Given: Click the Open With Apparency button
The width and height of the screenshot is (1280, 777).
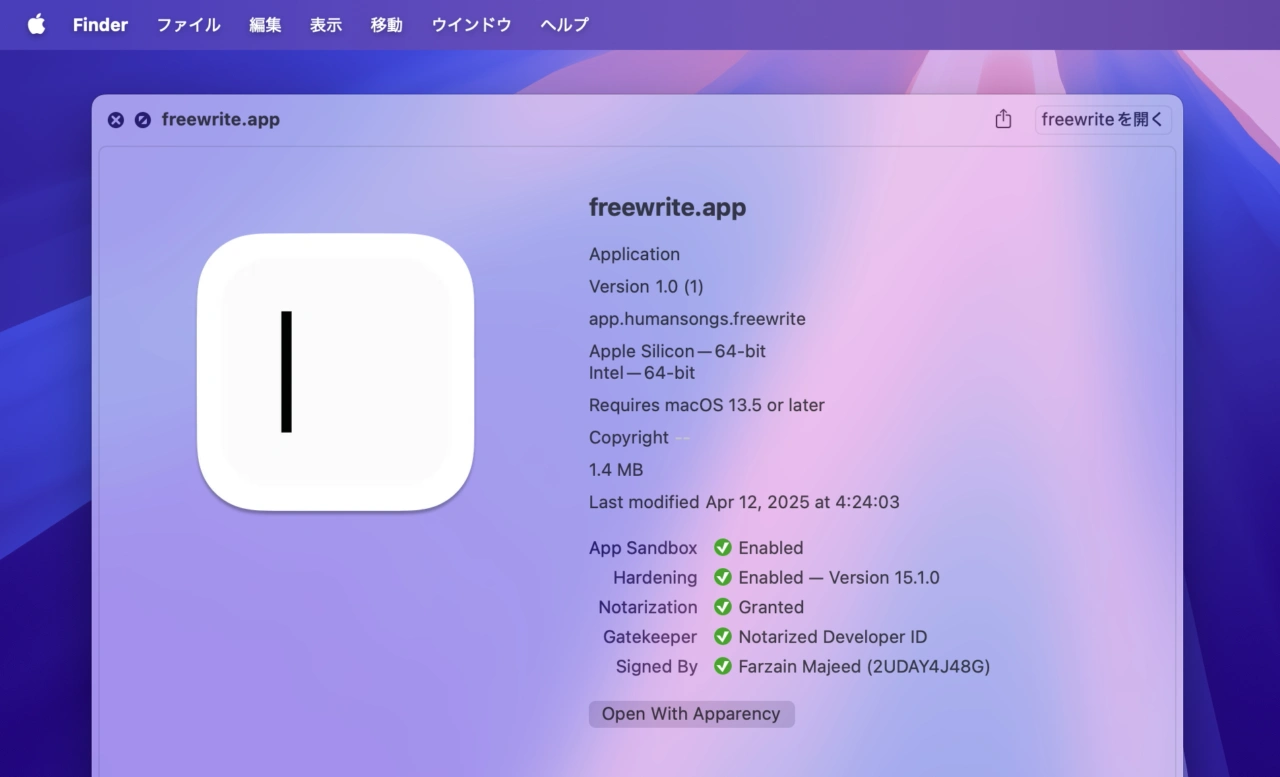Looking at the screenshot, I should click(691, 714).
